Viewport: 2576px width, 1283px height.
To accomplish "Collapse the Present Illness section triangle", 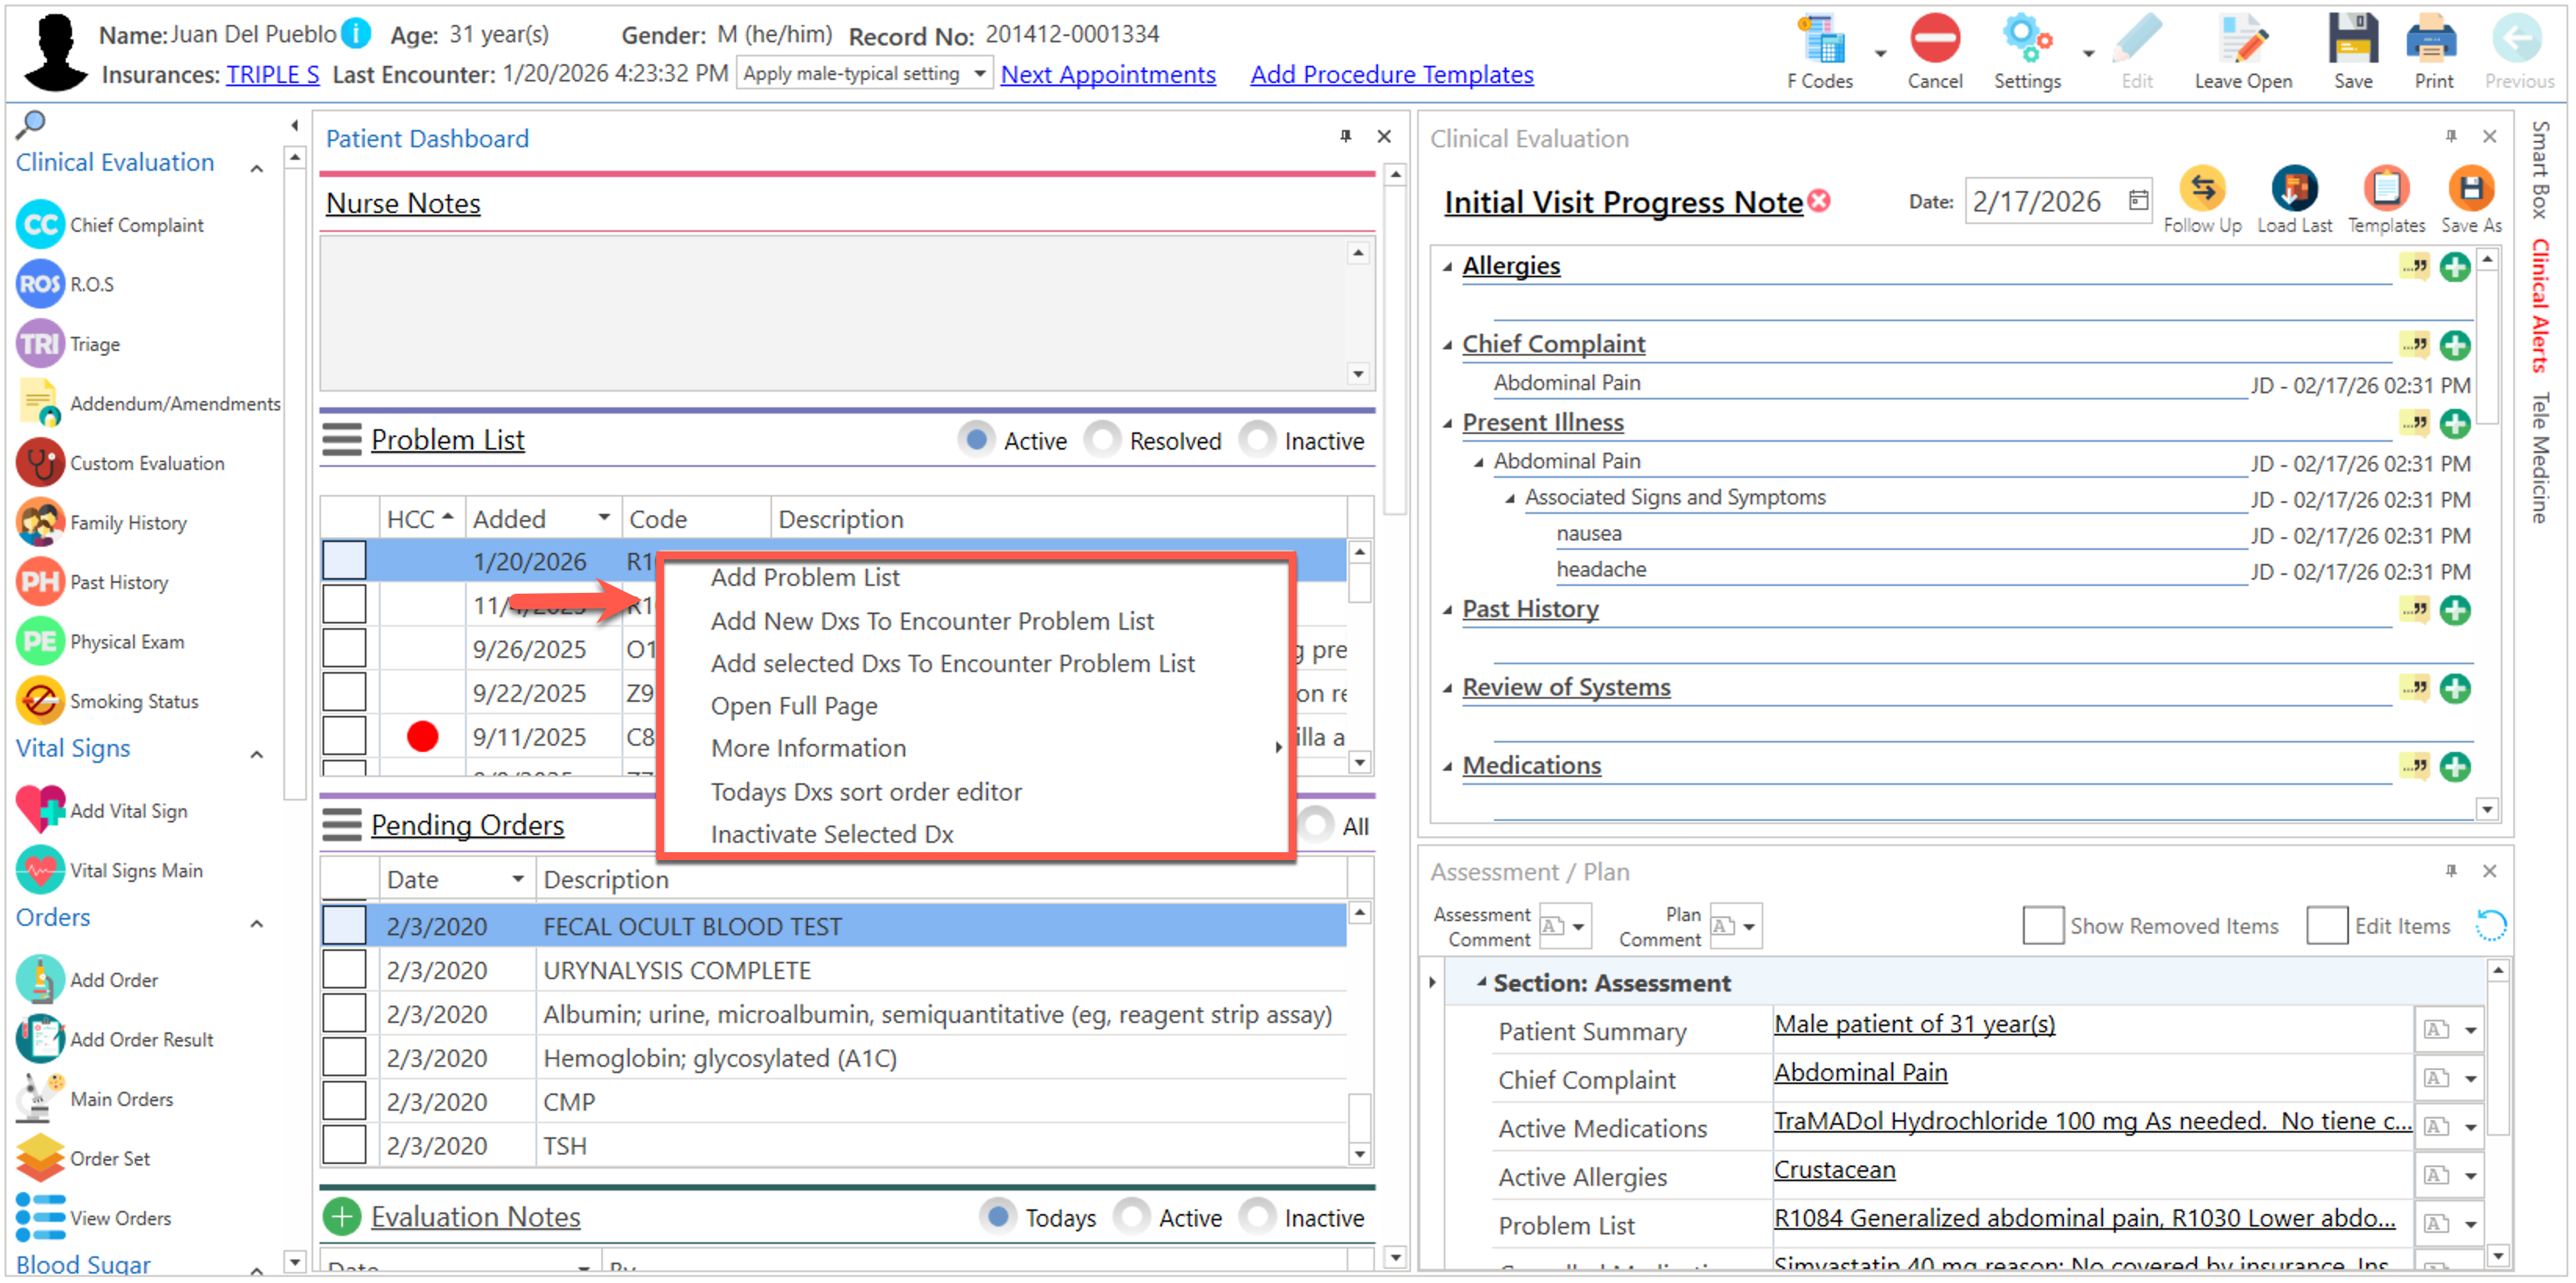I will [1447, 424].
